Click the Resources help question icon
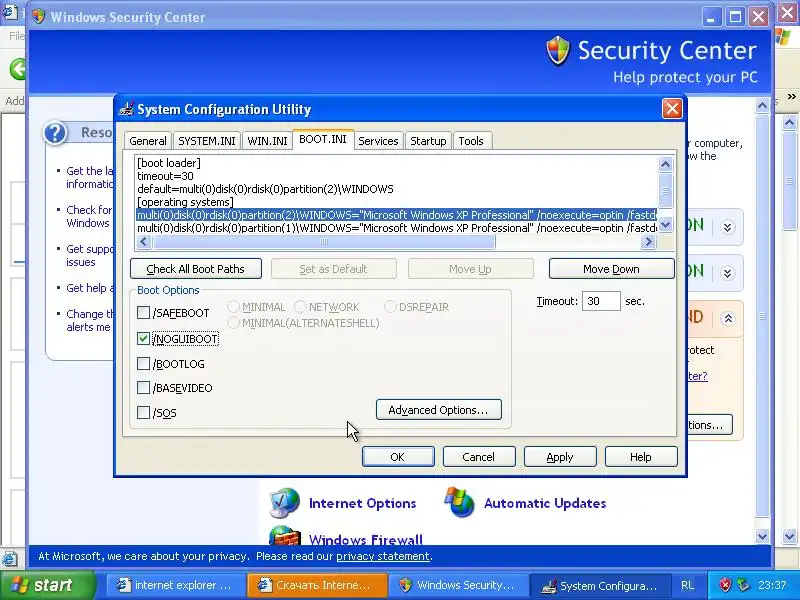Viewport: 800px width, 600px height. 55,133
